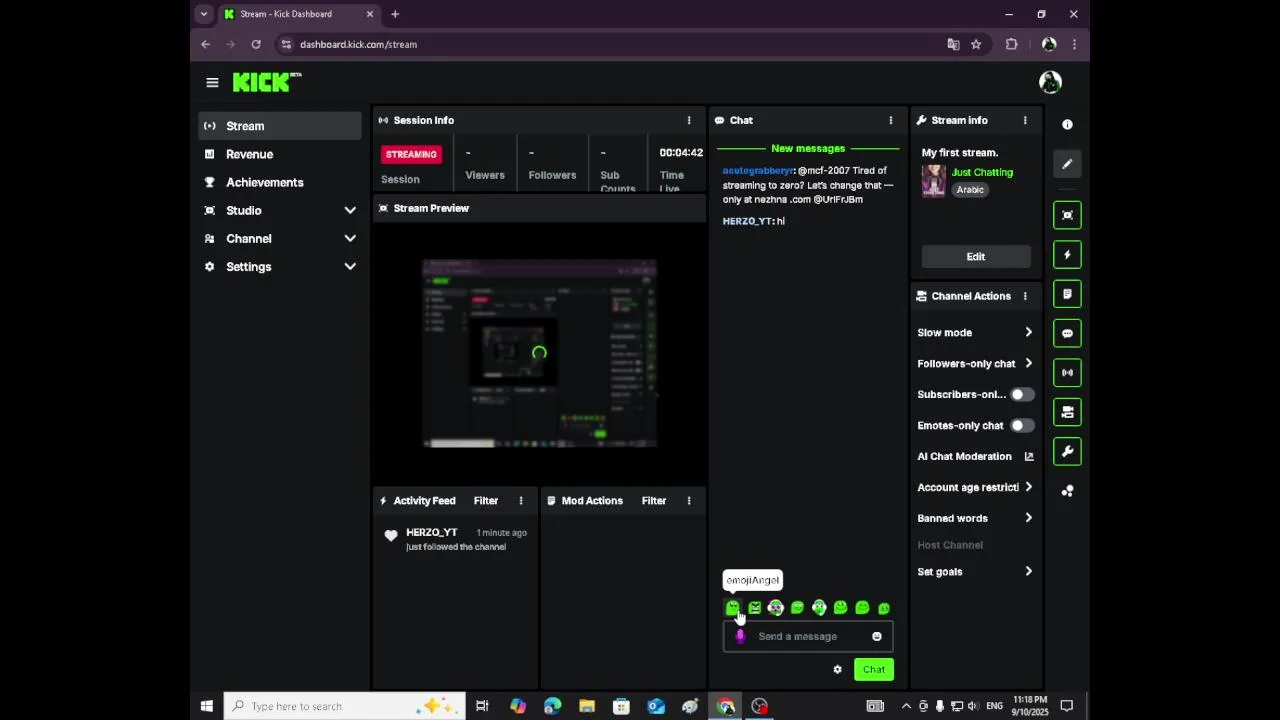
Task: Open AI Chat Moderation external link
Action: point(1029,457)
